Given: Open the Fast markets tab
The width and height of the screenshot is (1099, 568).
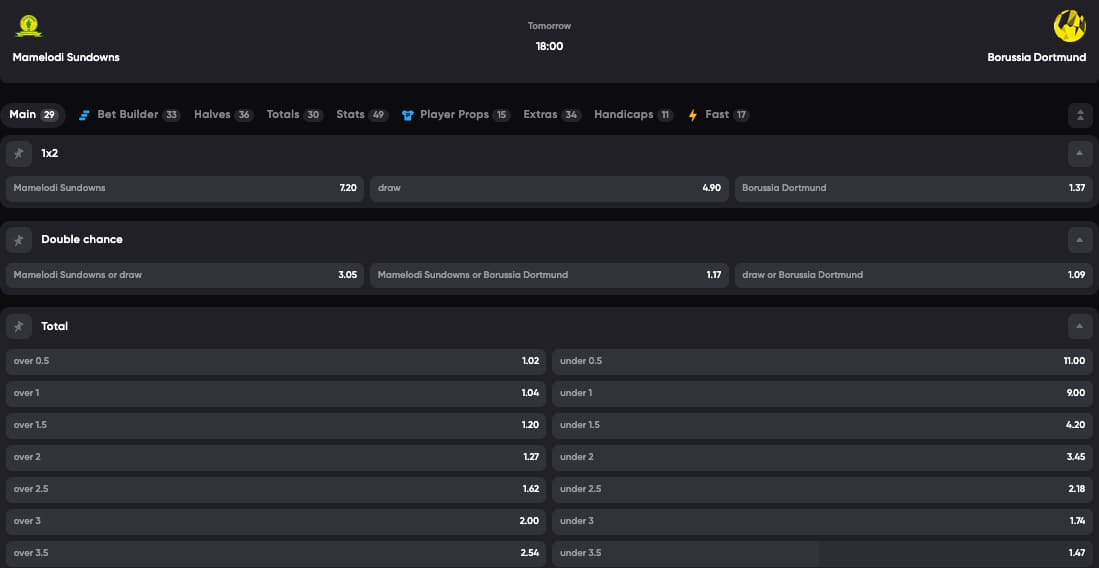Looking at the screenshot, I should coord(719,114).
